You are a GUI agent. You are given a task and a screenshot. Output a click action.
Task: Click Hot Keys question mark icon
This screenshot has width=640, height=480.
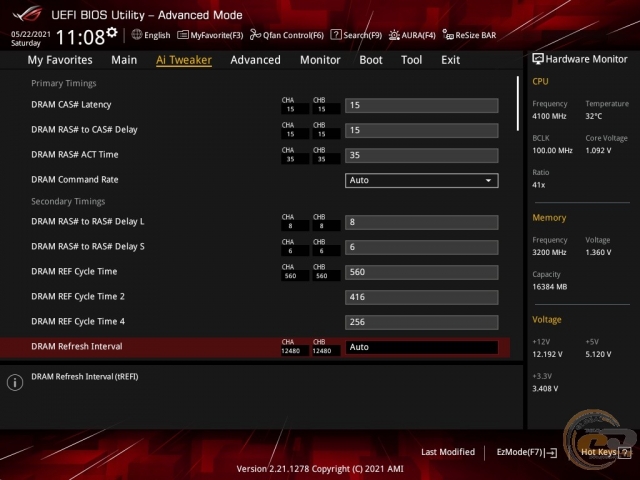pos(624,452)
